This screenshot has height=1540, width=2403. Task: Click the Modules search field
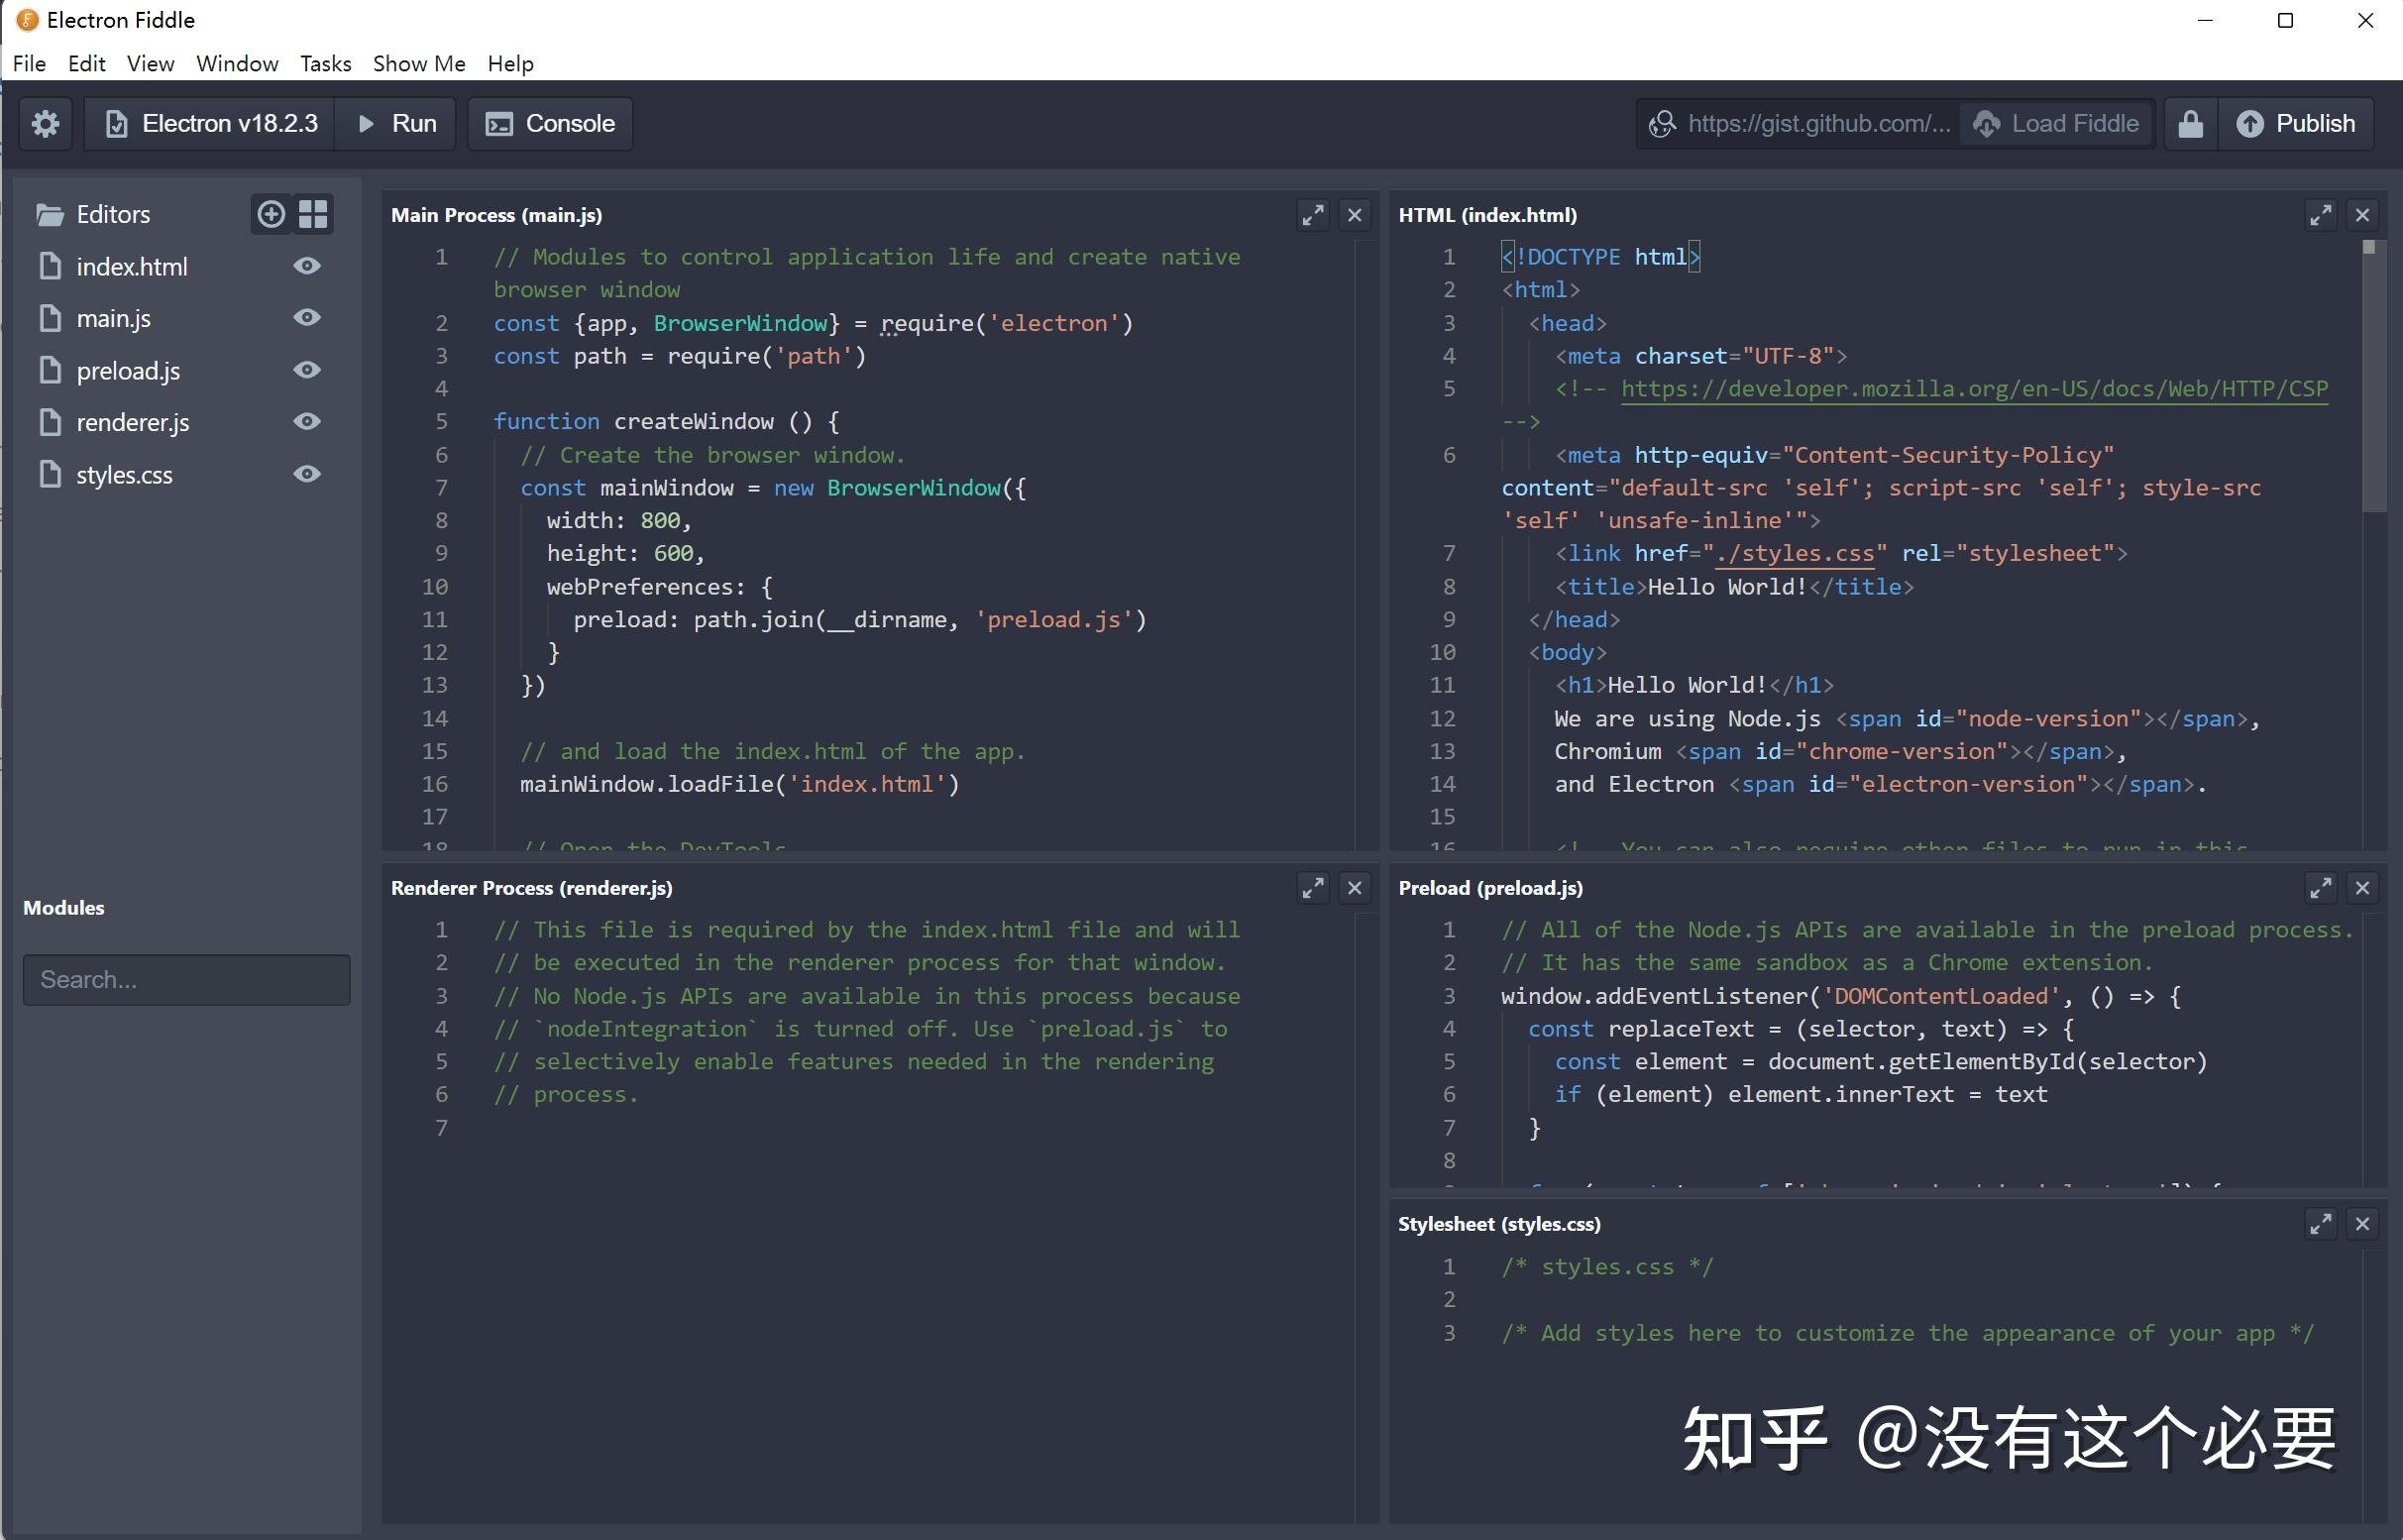(187, 979)
